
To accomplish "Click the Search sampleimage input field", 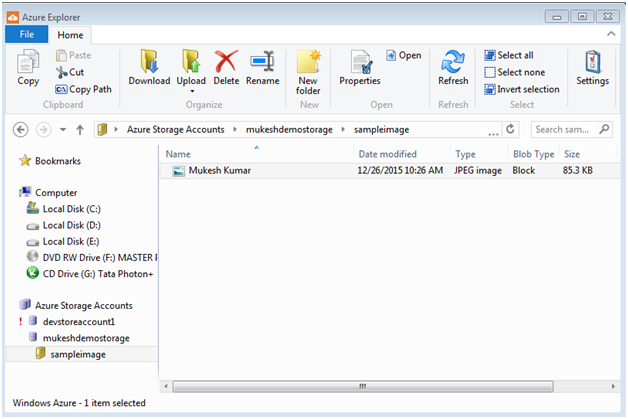I will 565,129.
